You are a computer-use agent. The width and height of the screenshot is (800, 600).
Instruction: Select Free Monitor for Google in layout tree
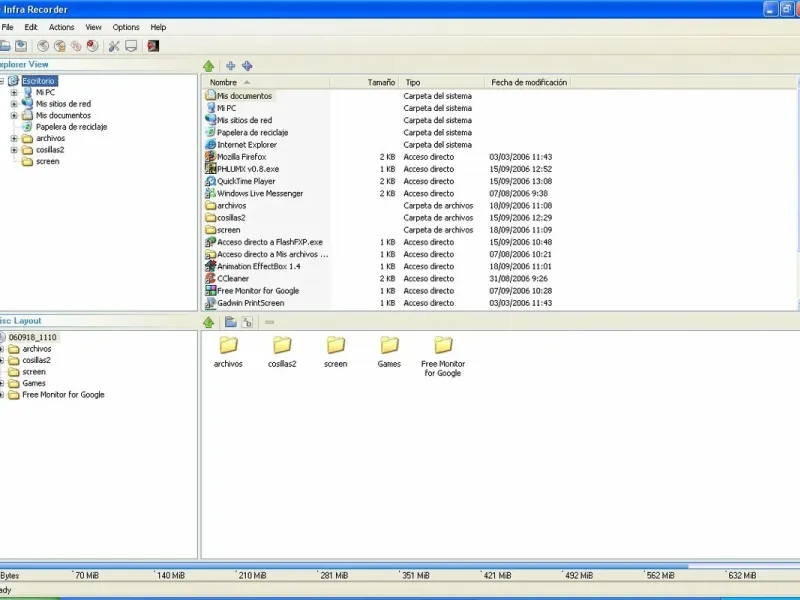[63, 395]
